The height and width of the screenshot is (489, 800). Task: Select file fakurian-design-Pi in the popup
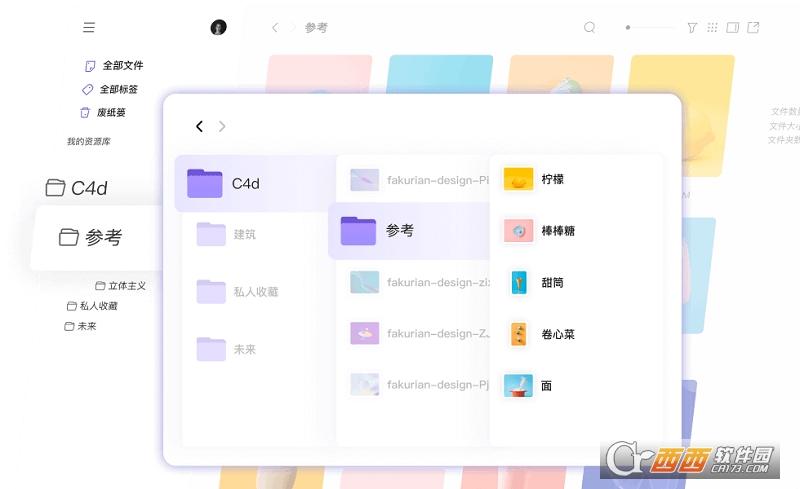click(x=419, y=180)
